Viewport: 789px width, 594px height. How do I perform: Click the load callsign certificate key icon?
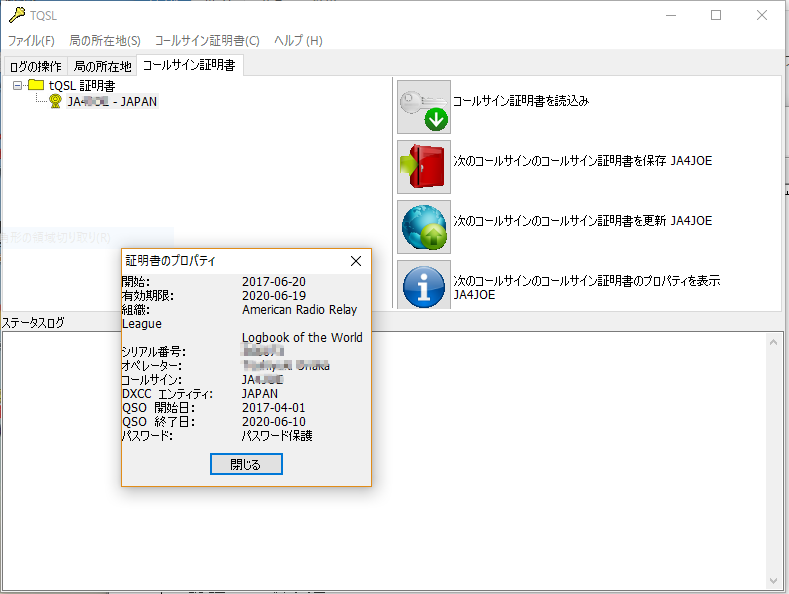click(x=424, y=107)
